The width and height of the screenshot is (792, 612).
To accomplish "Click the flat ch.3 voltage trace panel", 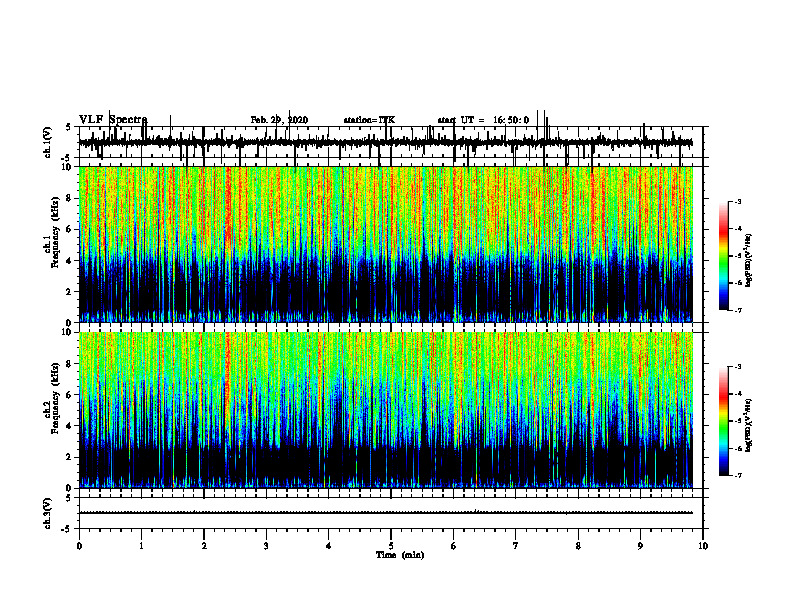I will 390,513.
